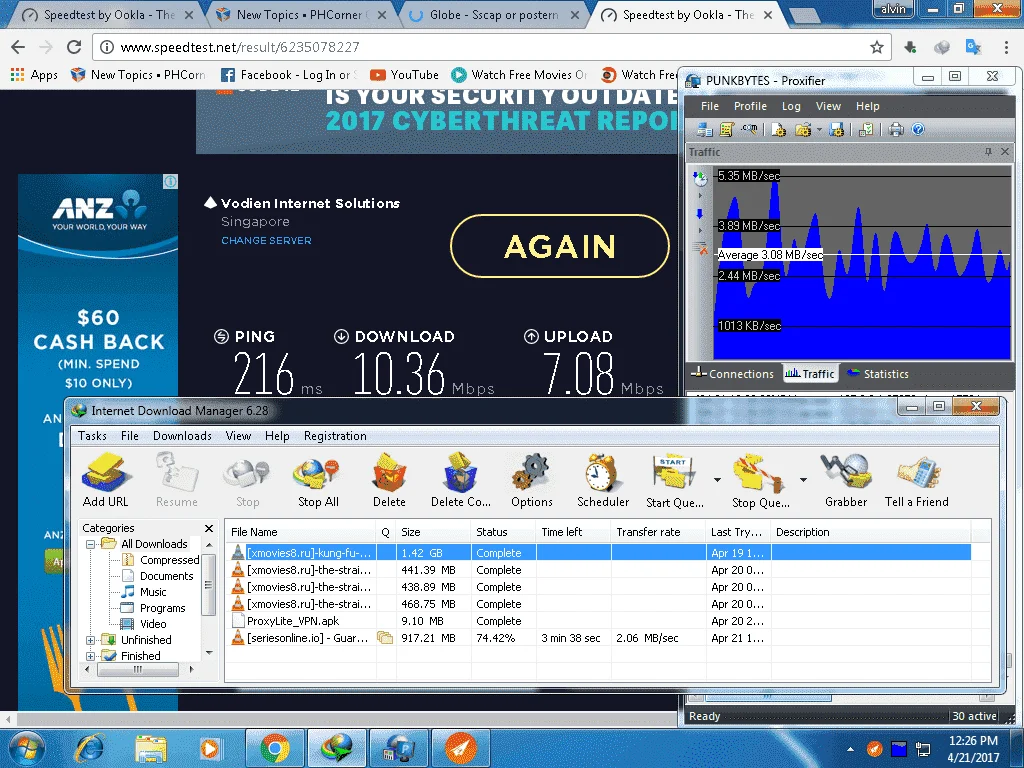1024x768 pixels.
Task: Switch to Globe - Sscap browser tab
Action: (x=494, y=14)
